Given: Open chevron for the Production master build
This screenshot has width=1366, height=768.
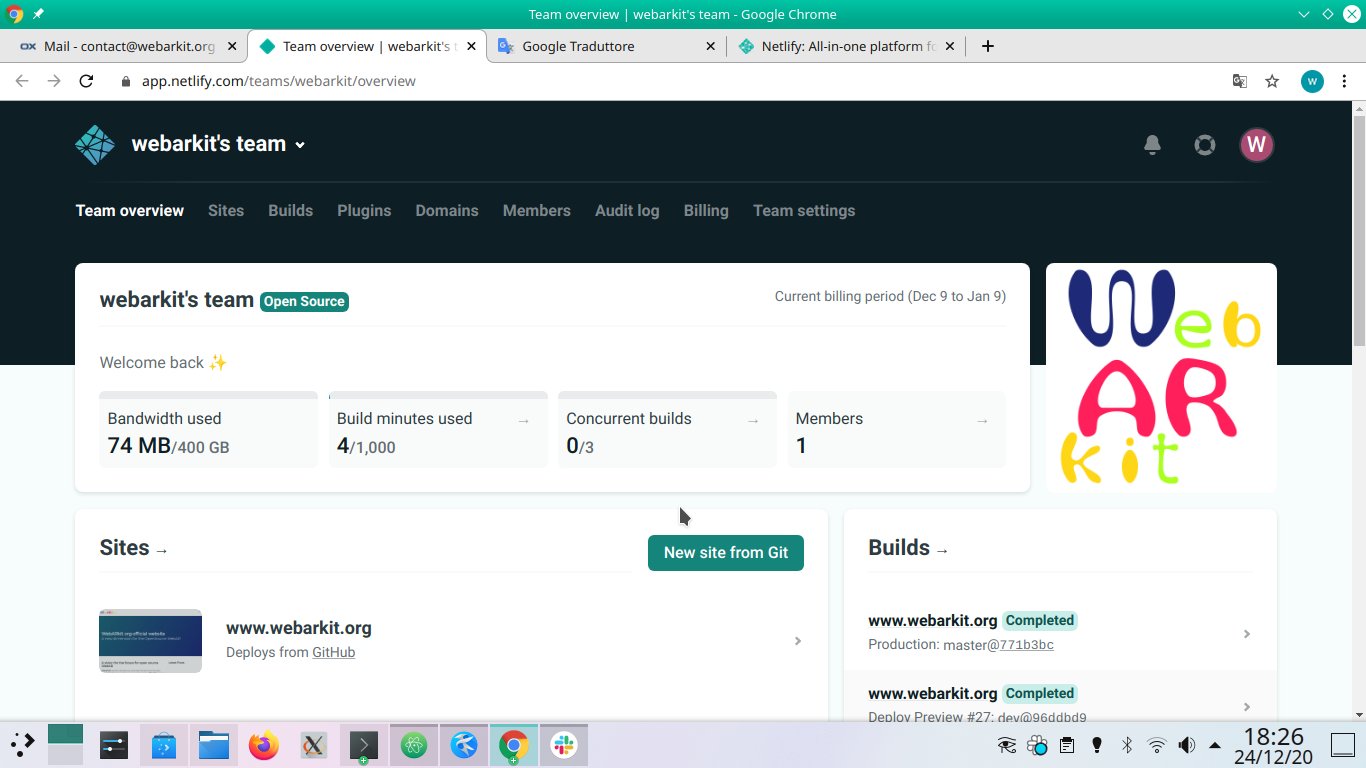Looking at the screenshot, I should (x=1247, y=634).
